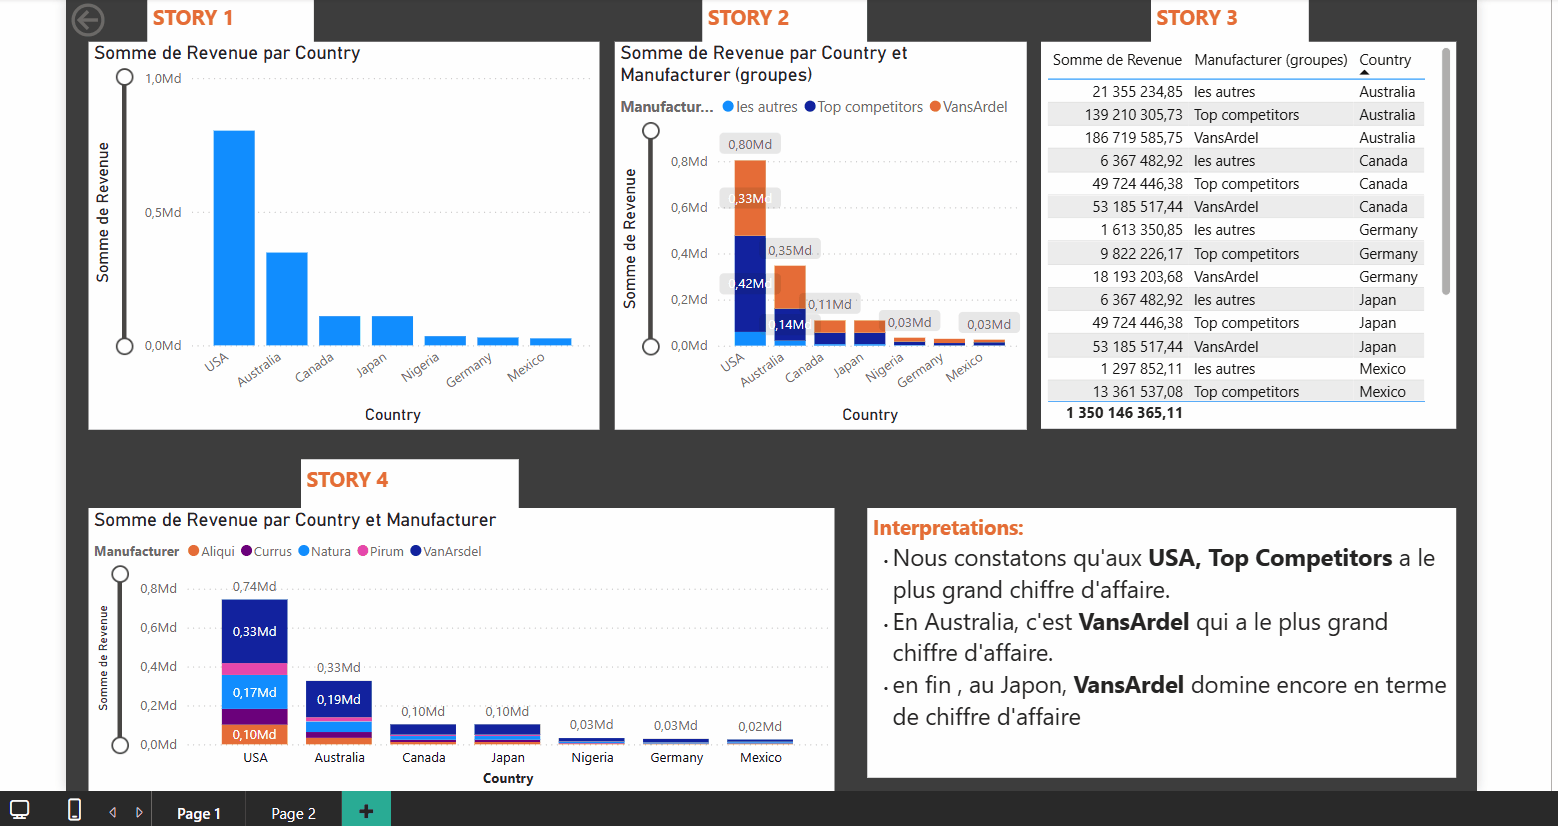The height and width of the screenshot is (826, 1558).
Task: Click the table's vertical scrollbar in Story 3
Action: [x=1446, y=171]
